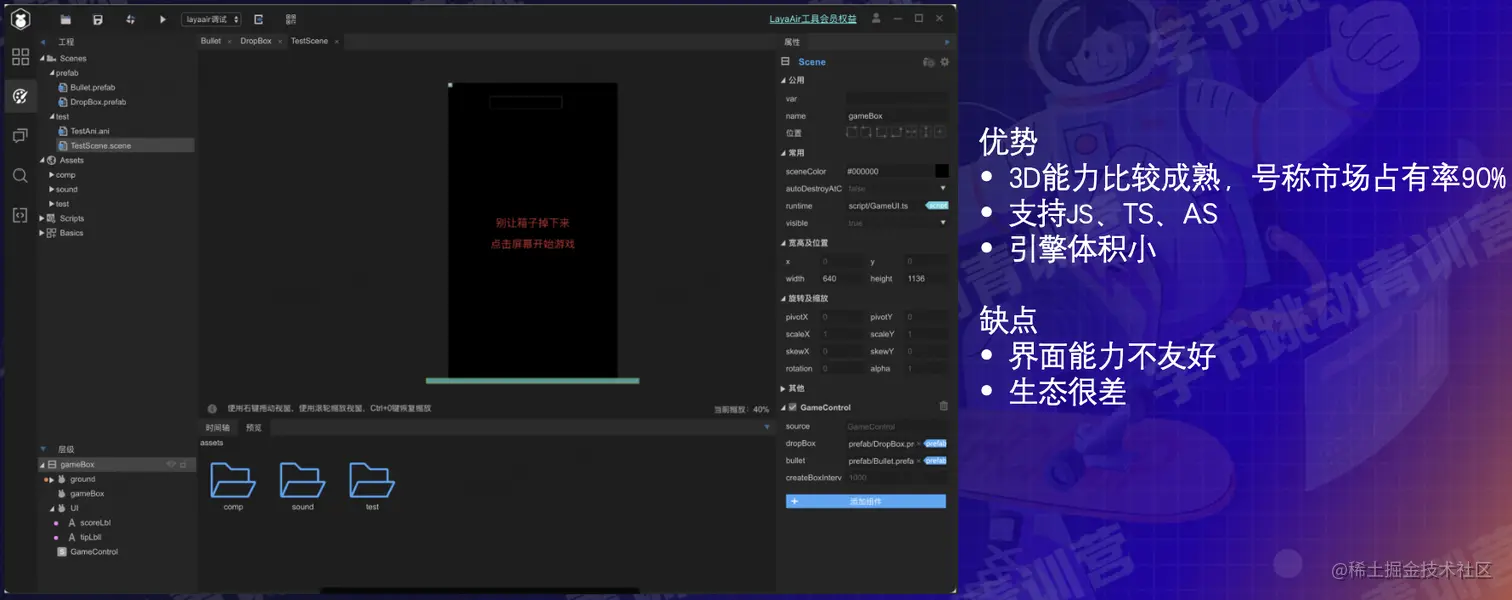Click the info icon in canvas status bar
1512x600 pixels.
click(212, 408)
